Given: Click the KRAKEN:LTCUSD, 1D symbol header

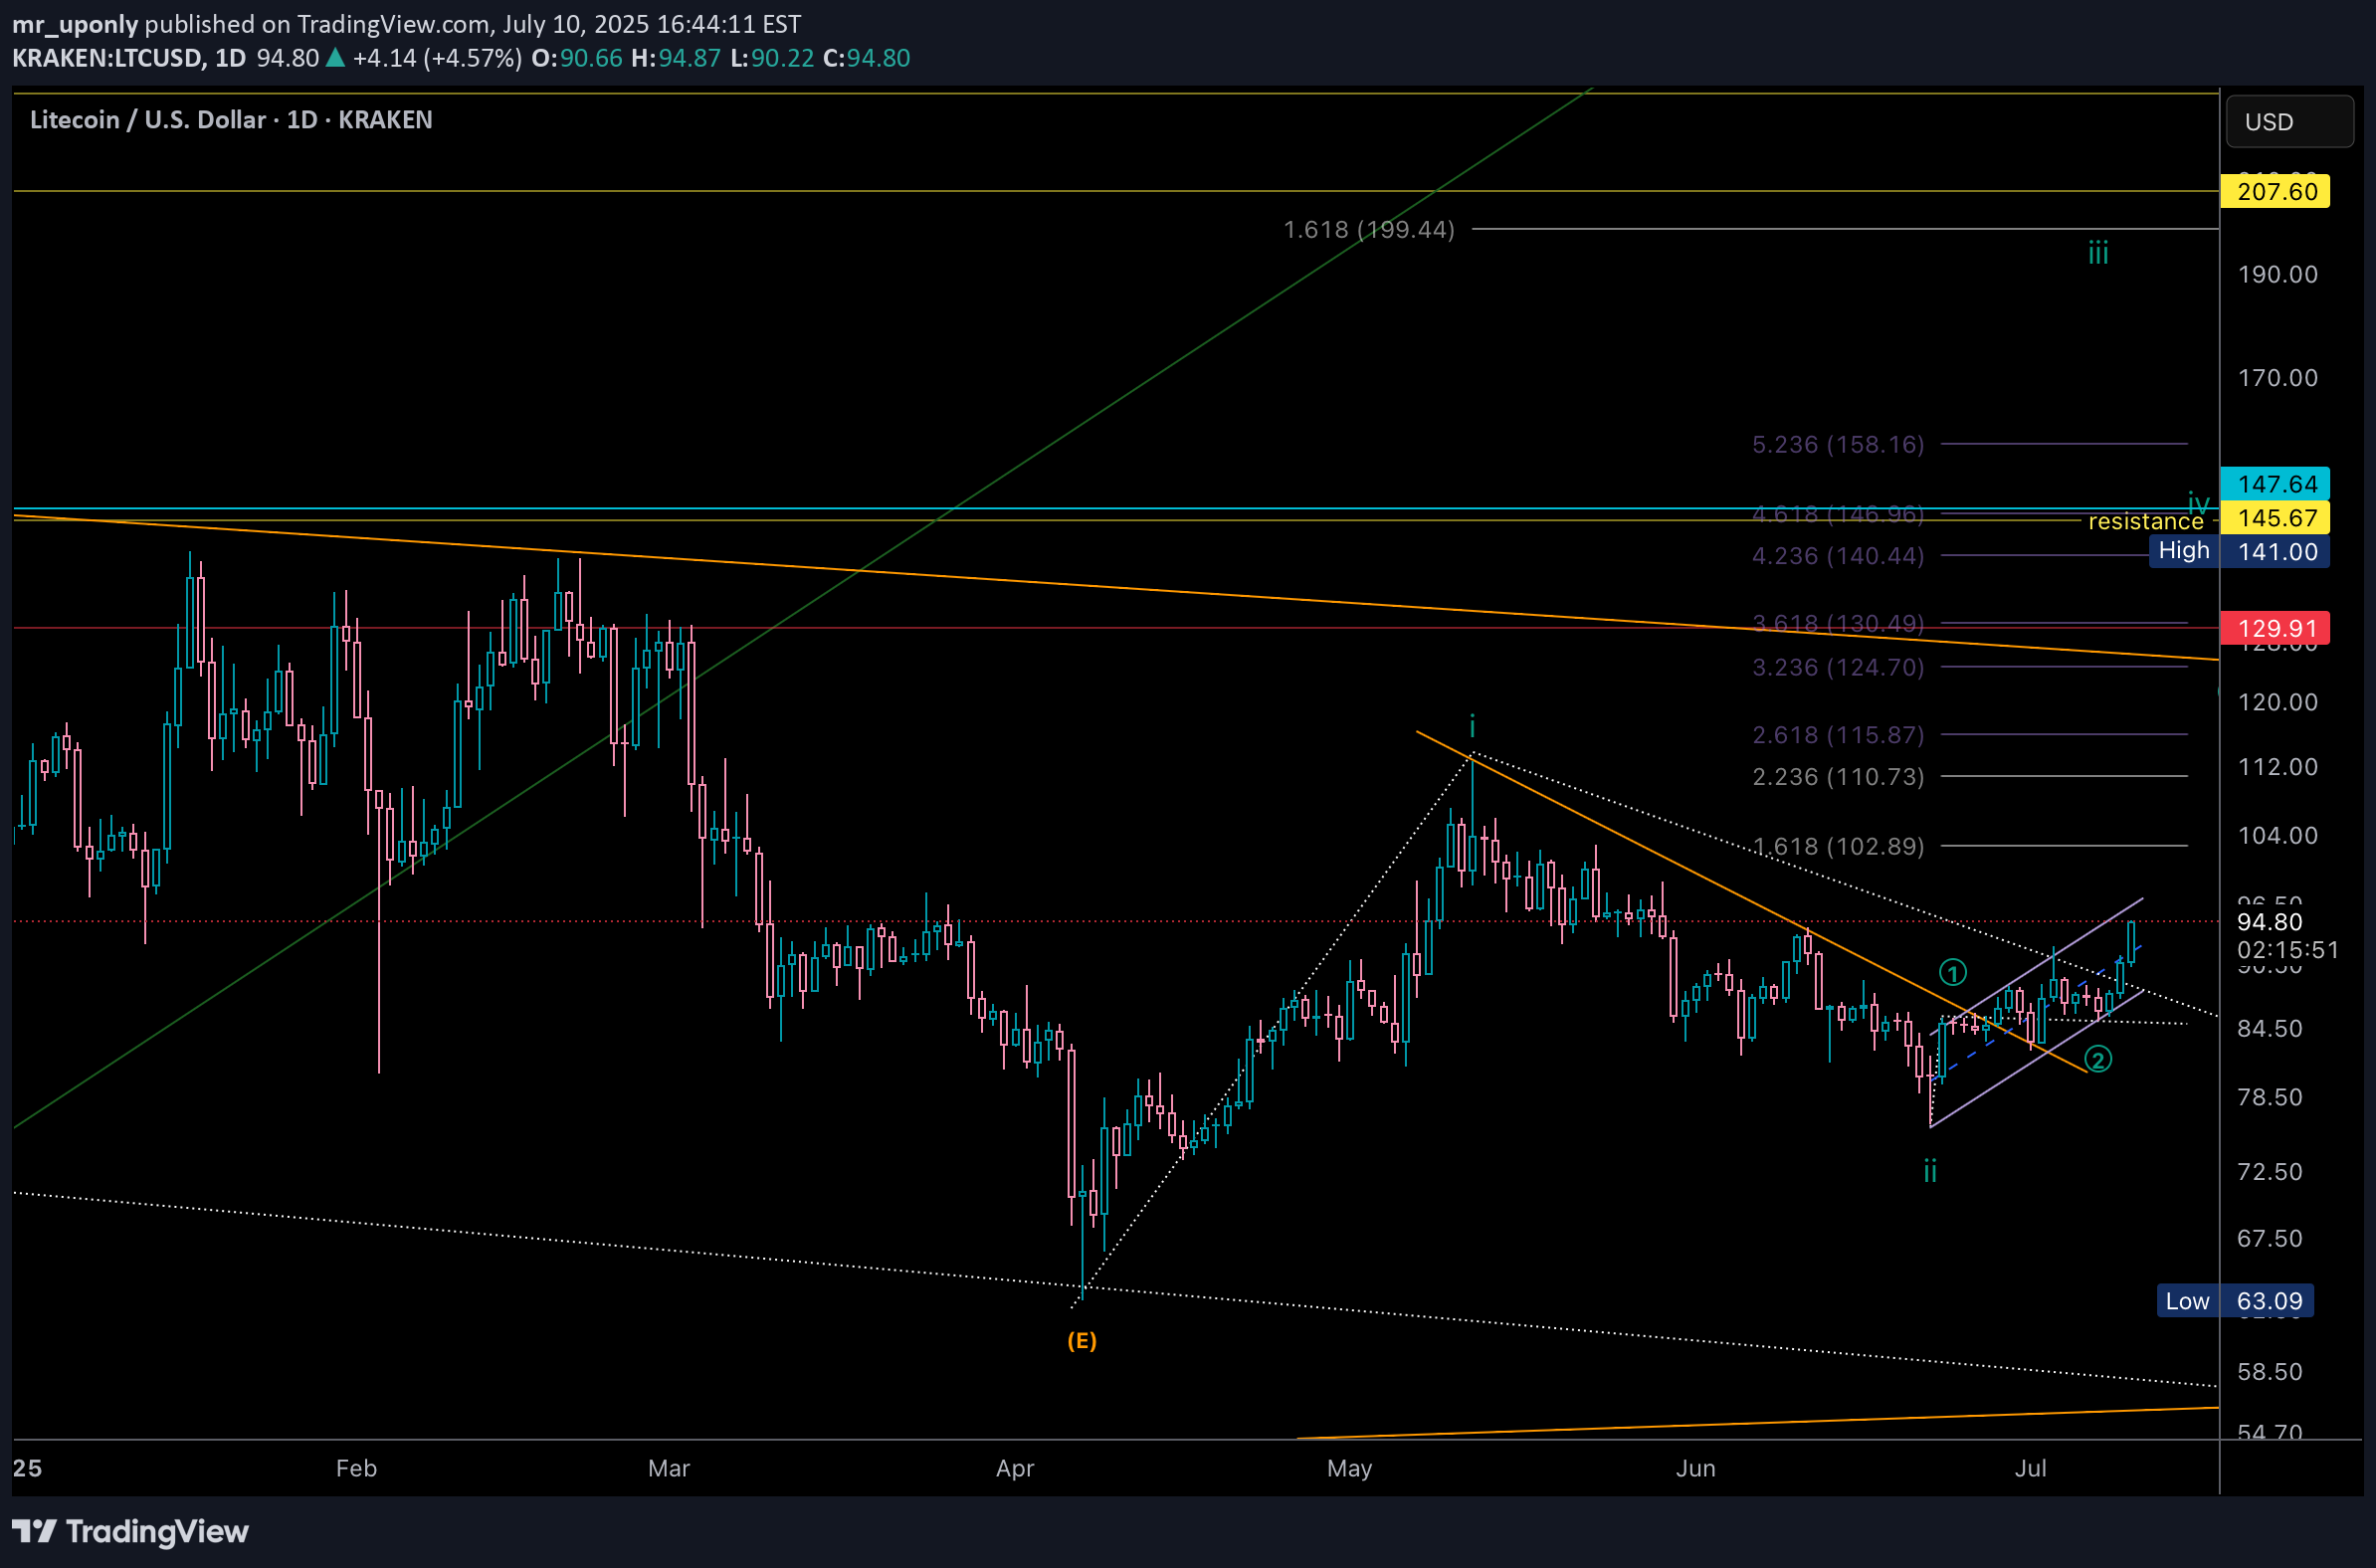Looking at the screenshot, I should point(129,58).
